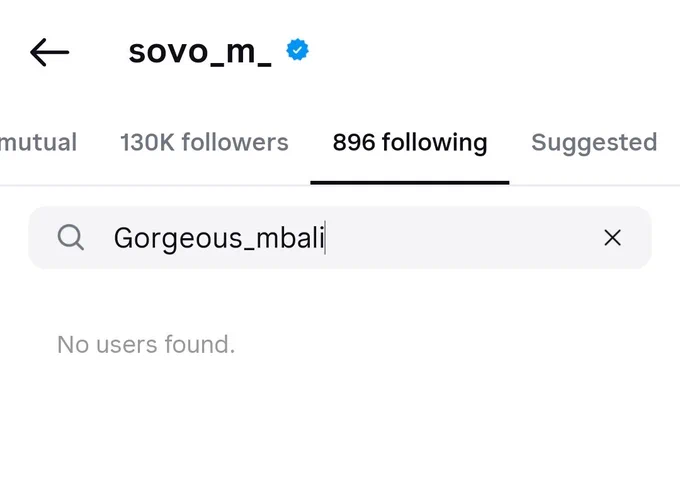Select the 896 following tab
Screen dimensions: 680x482
[x=410, y=143]
